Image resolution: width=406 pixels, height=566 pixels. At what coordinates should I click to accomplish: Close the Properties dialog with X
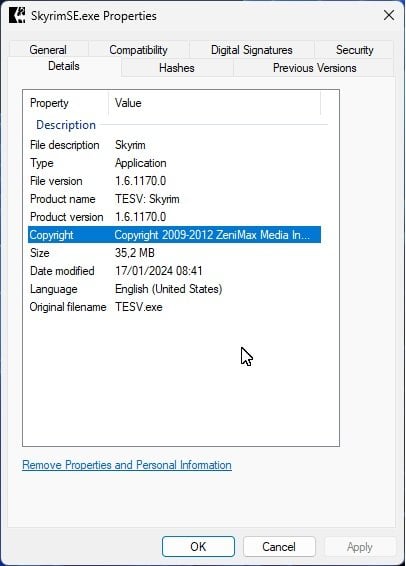tap(389, 15)
